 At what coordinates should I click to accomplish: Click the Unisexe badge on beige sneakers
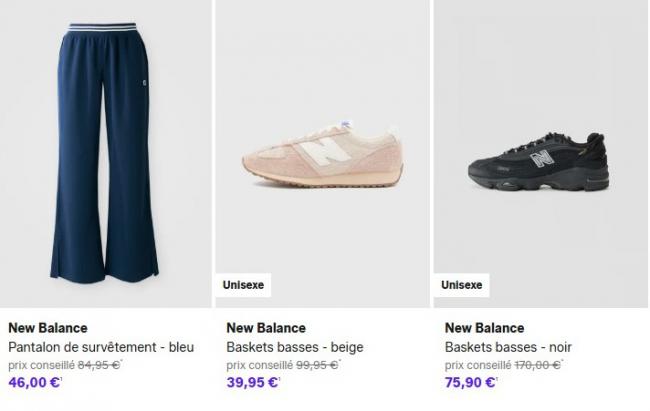[x=244, y=285]
